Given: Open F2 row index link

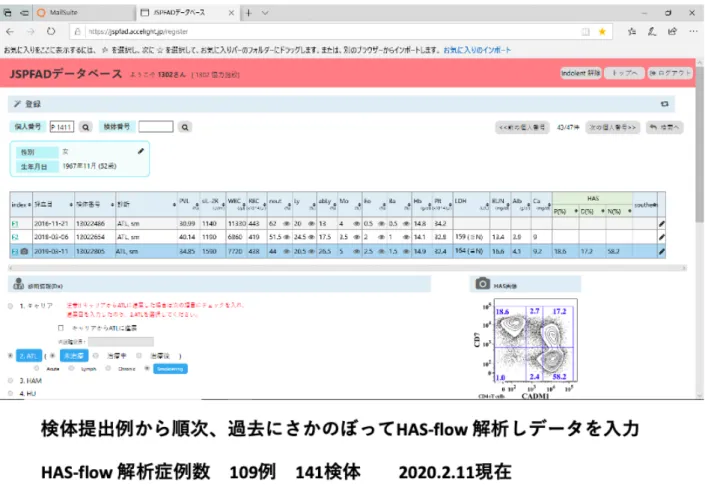Looking at the screenshot, I should point(15,237).
